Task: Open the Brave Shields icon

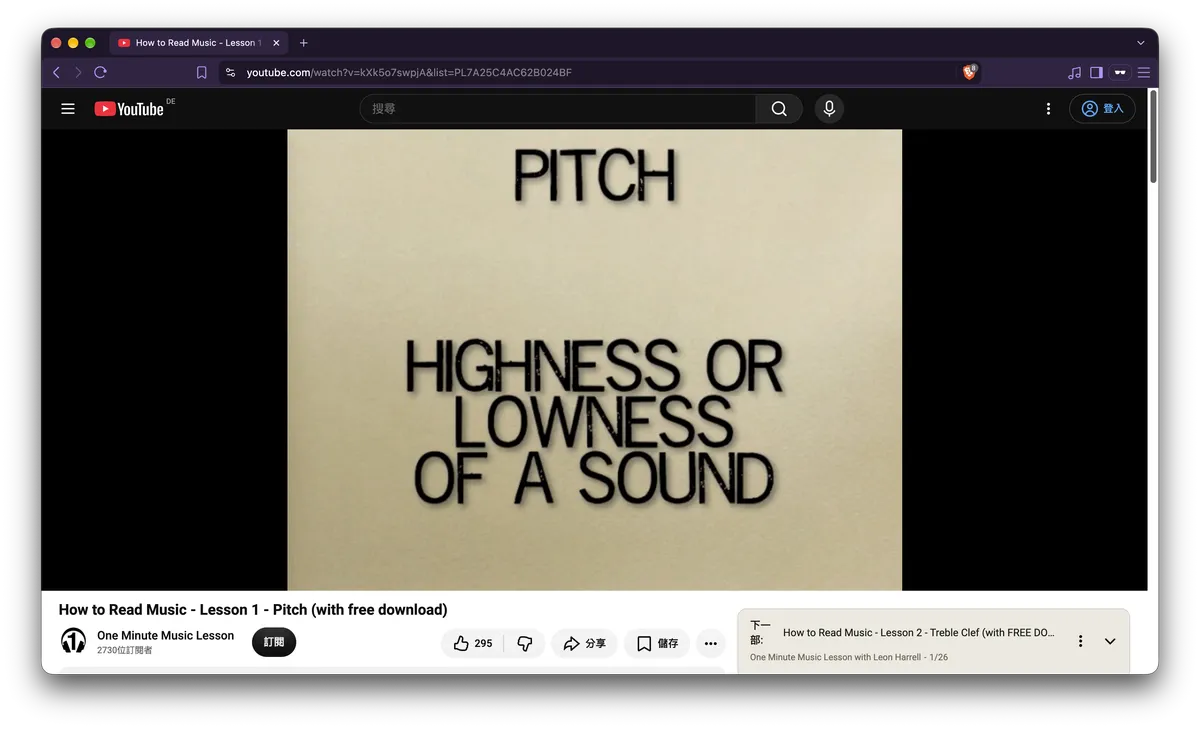Action: point(970,72)
